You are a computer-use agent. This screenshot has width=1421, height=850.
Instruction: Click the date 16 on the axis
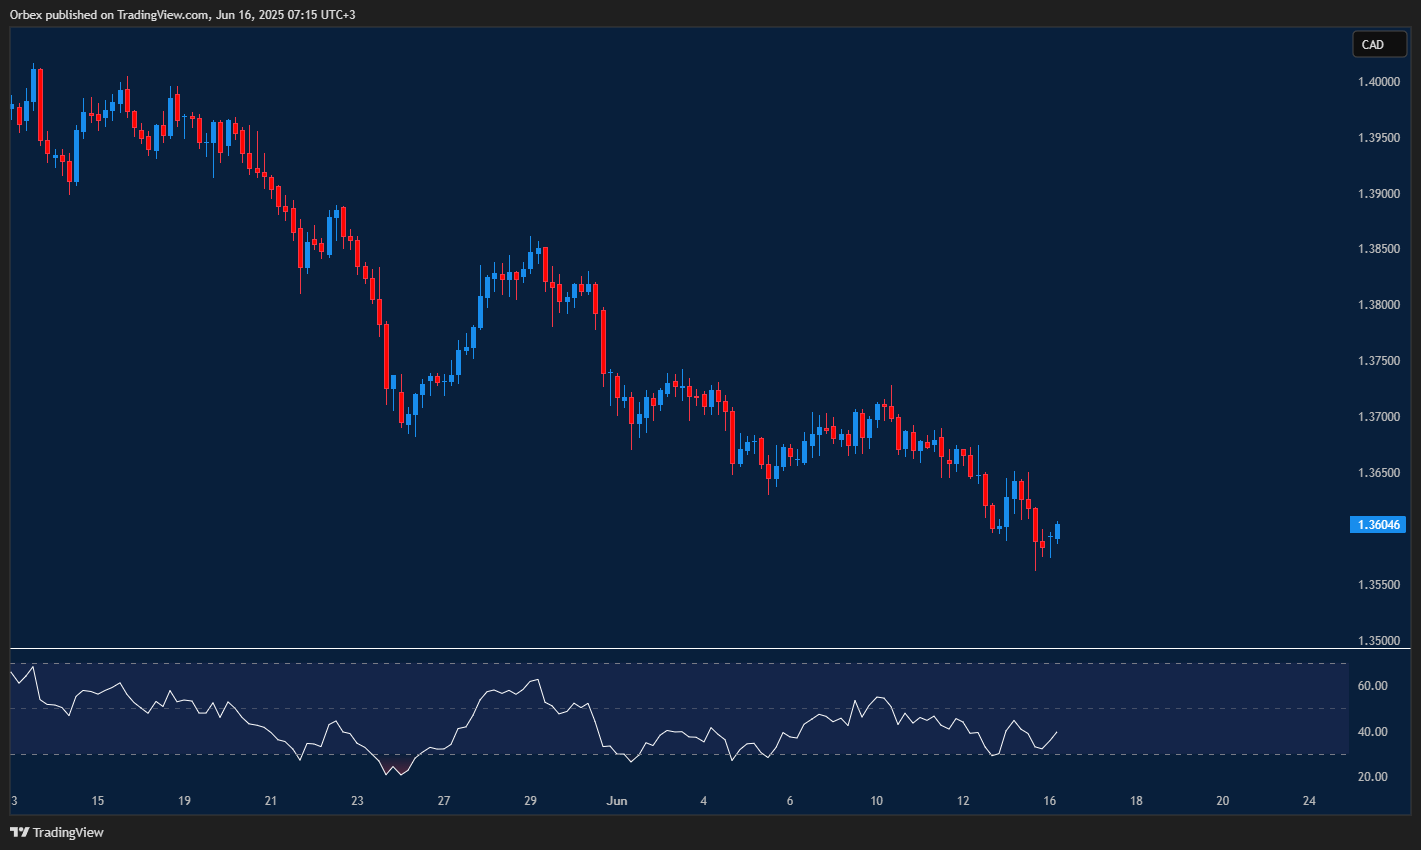click(1050, 801)
